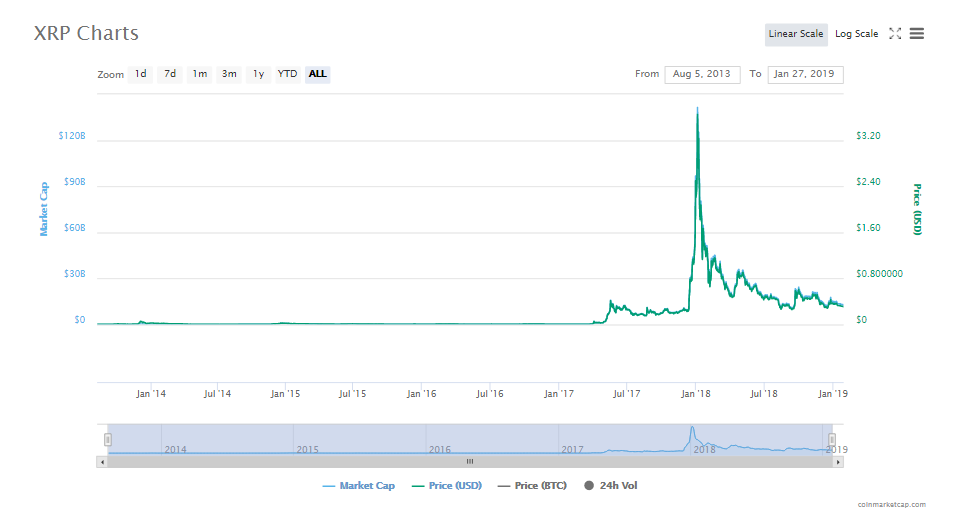This screenshot has width=965, height=530.
Task: Click 2014 in the navigator timeline
Action: point(175,449)
